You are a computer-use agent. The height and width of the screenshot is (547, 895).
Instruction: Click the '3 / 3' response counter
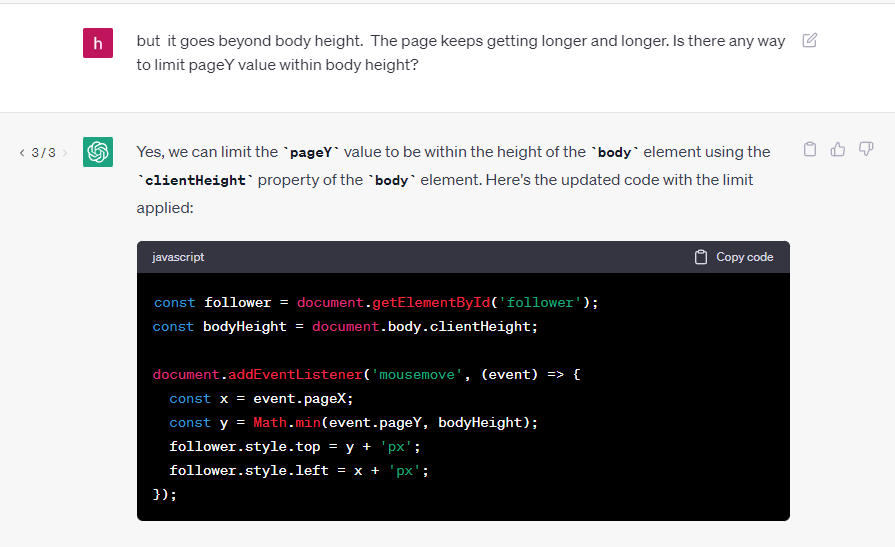pyautogui.click(x=43, y=152)
